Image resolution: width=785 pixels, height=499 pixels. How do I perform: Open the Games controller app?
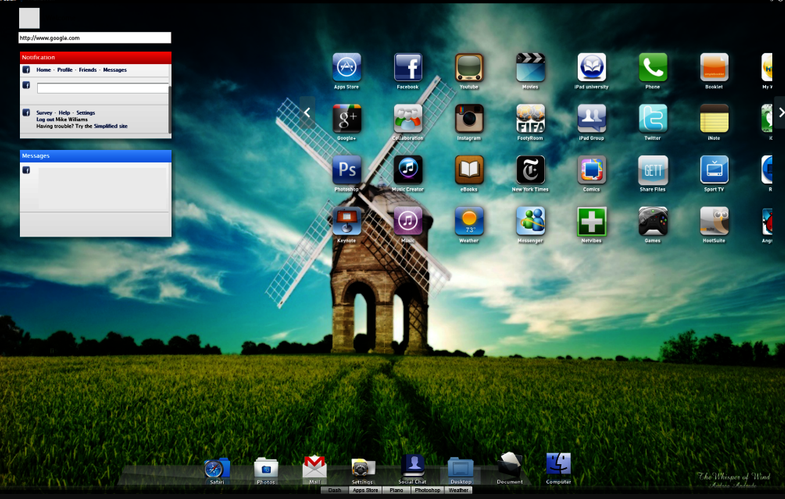(x=653, y=221)
